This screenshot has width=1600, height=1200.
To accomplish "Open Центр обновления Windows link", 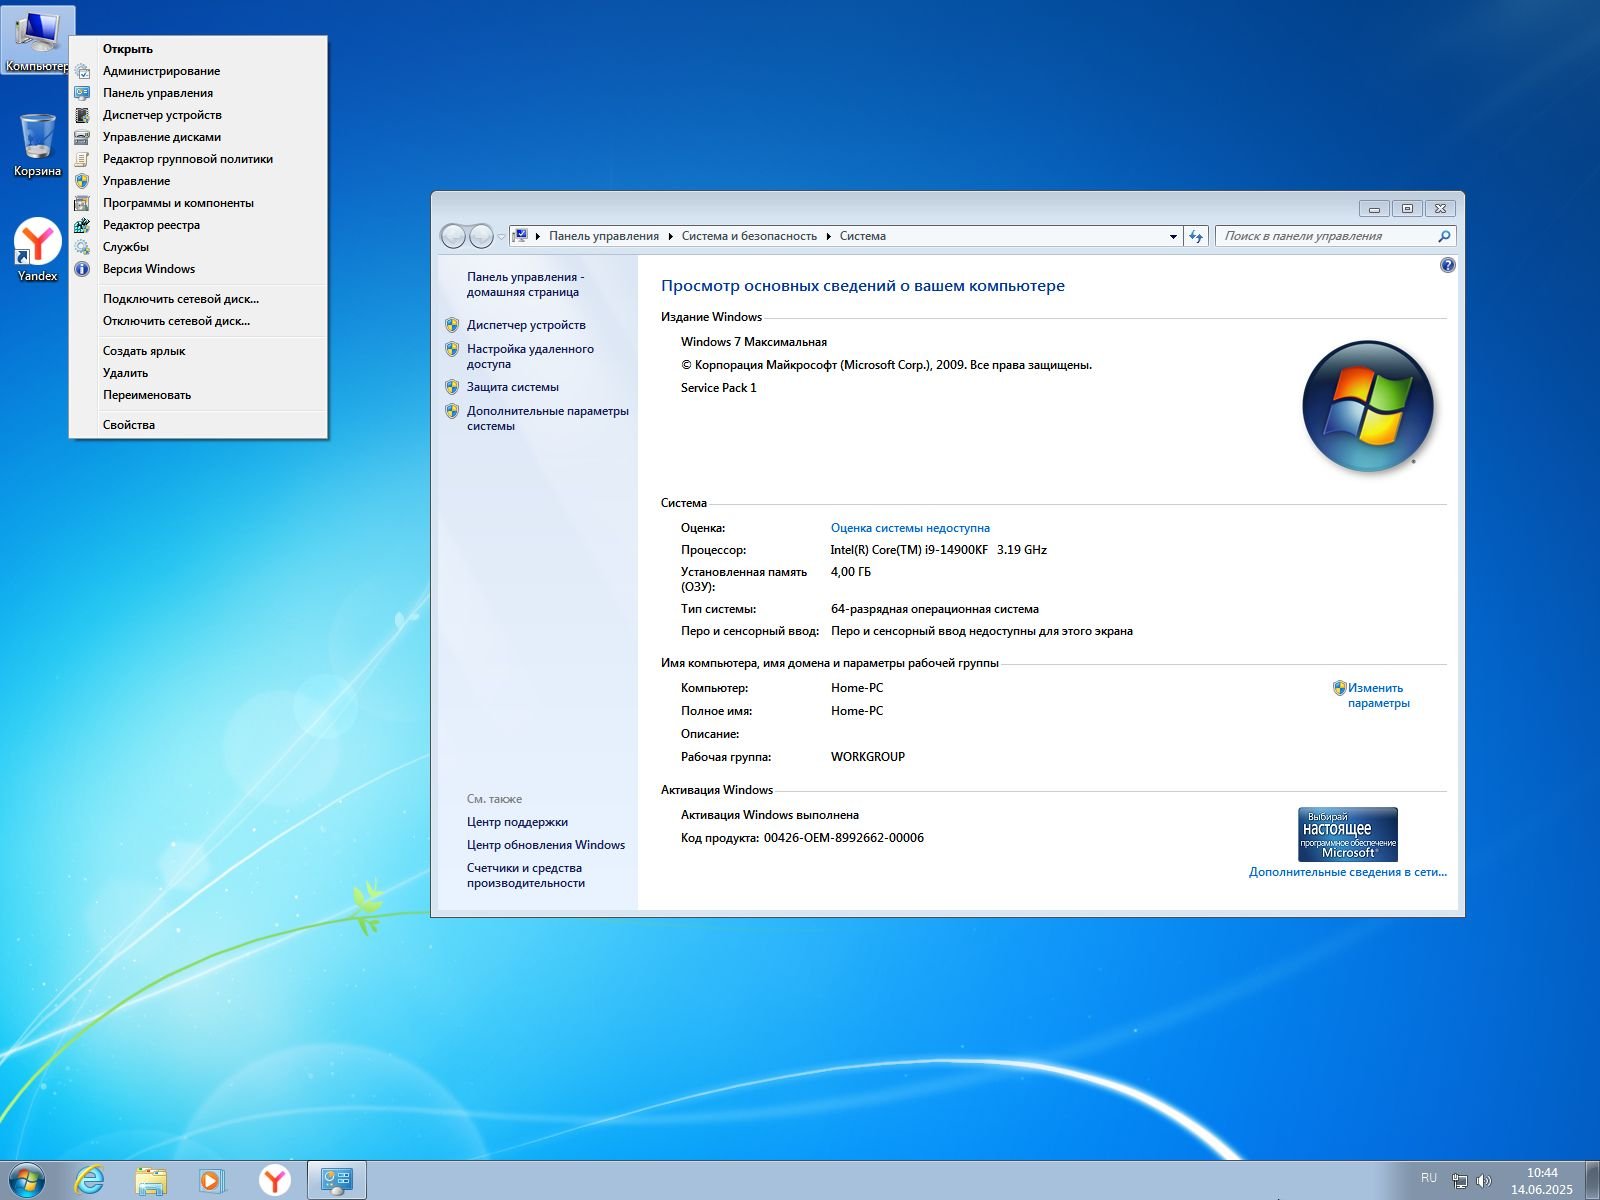I will pos(545,845).
